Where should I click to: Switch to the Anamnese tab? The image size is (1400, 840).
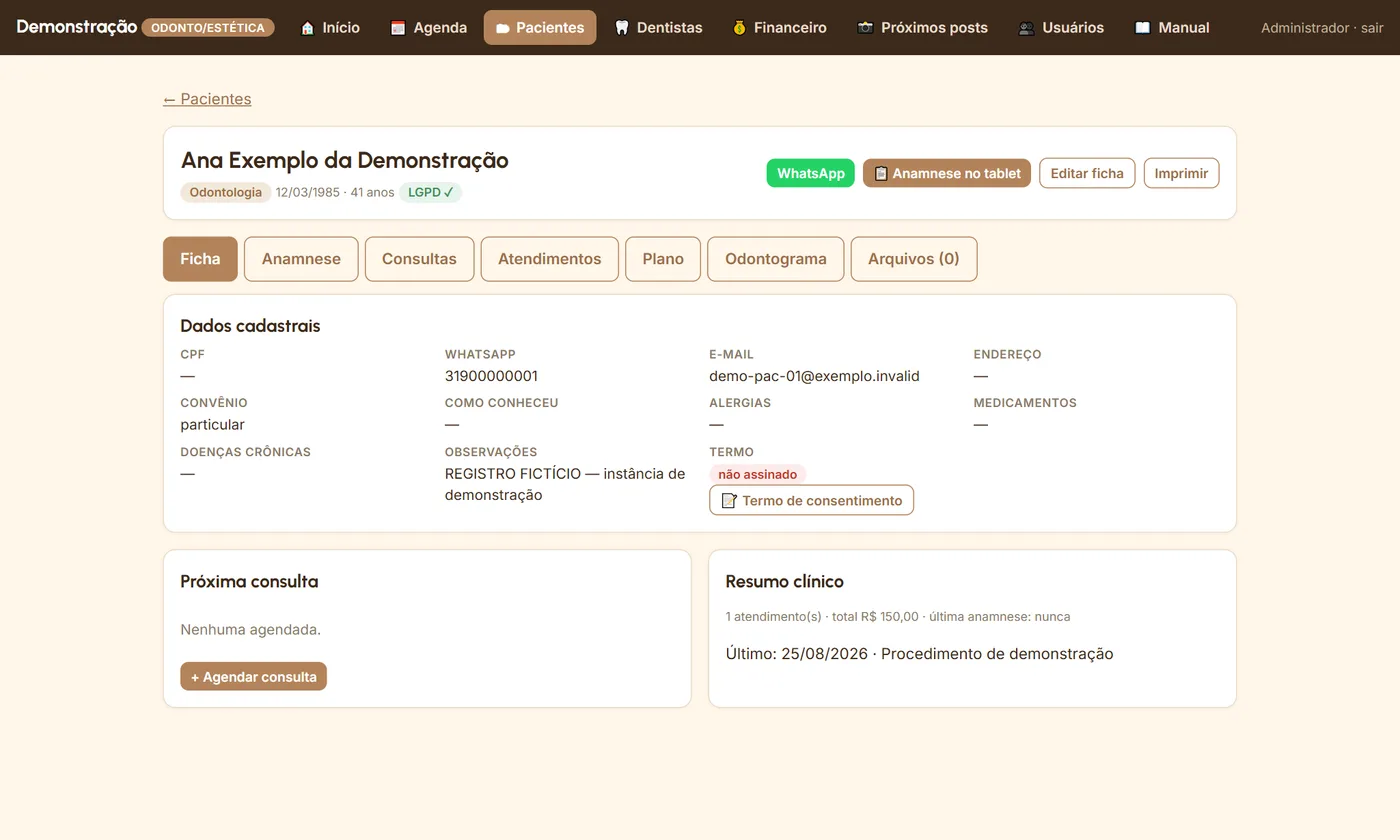(301, 259)
